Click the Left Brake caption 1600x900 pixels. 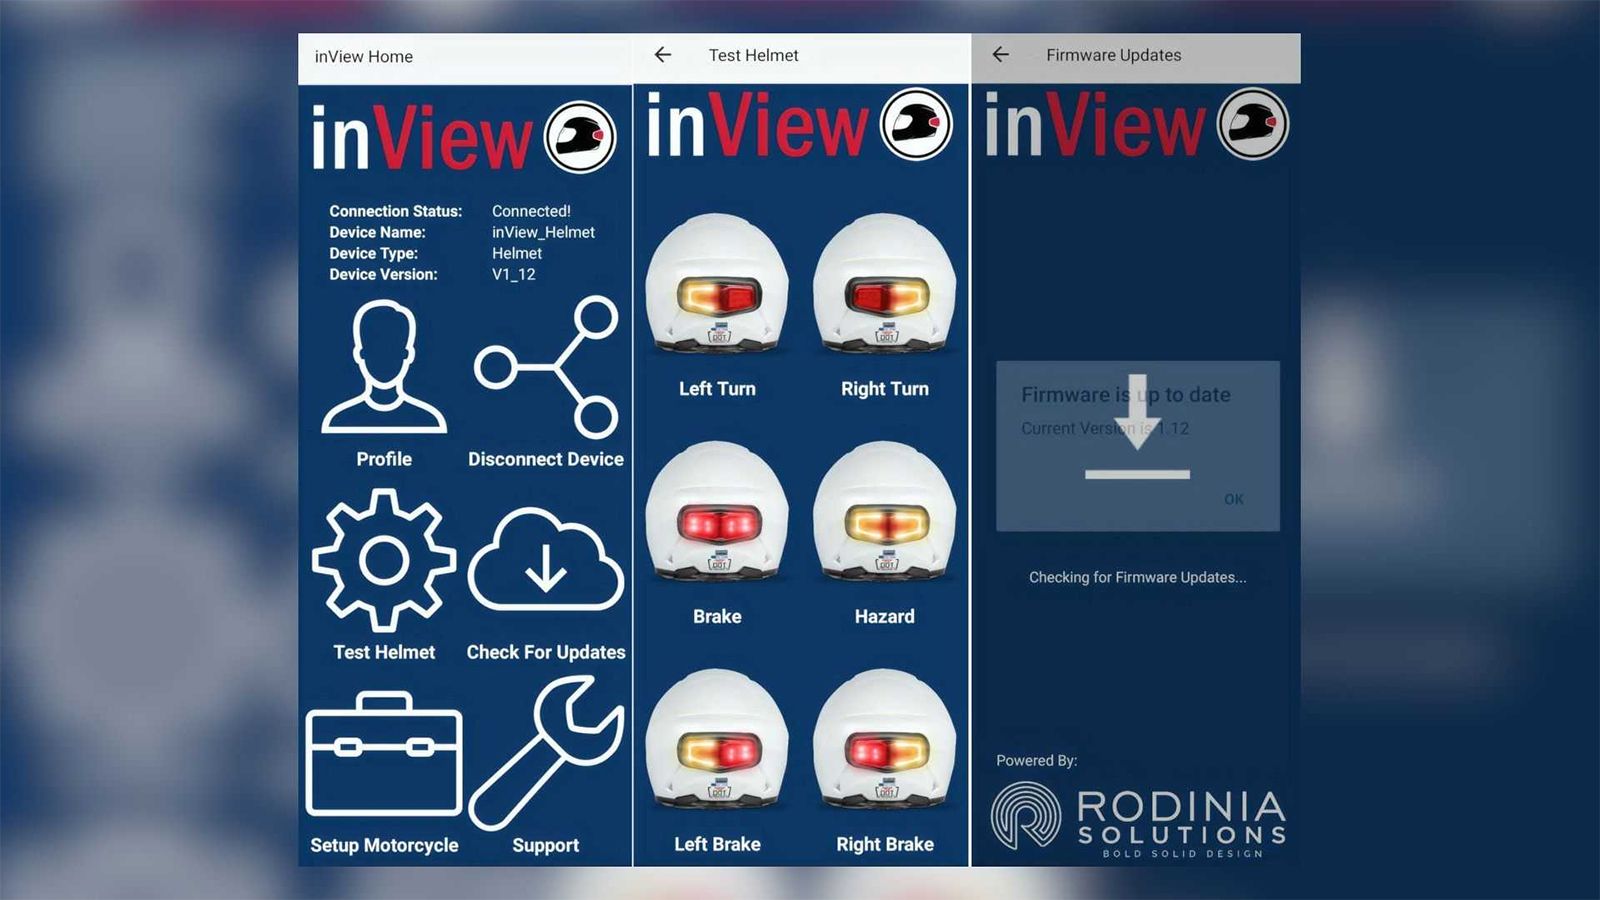pyautogui.click(x=717, y=844)
